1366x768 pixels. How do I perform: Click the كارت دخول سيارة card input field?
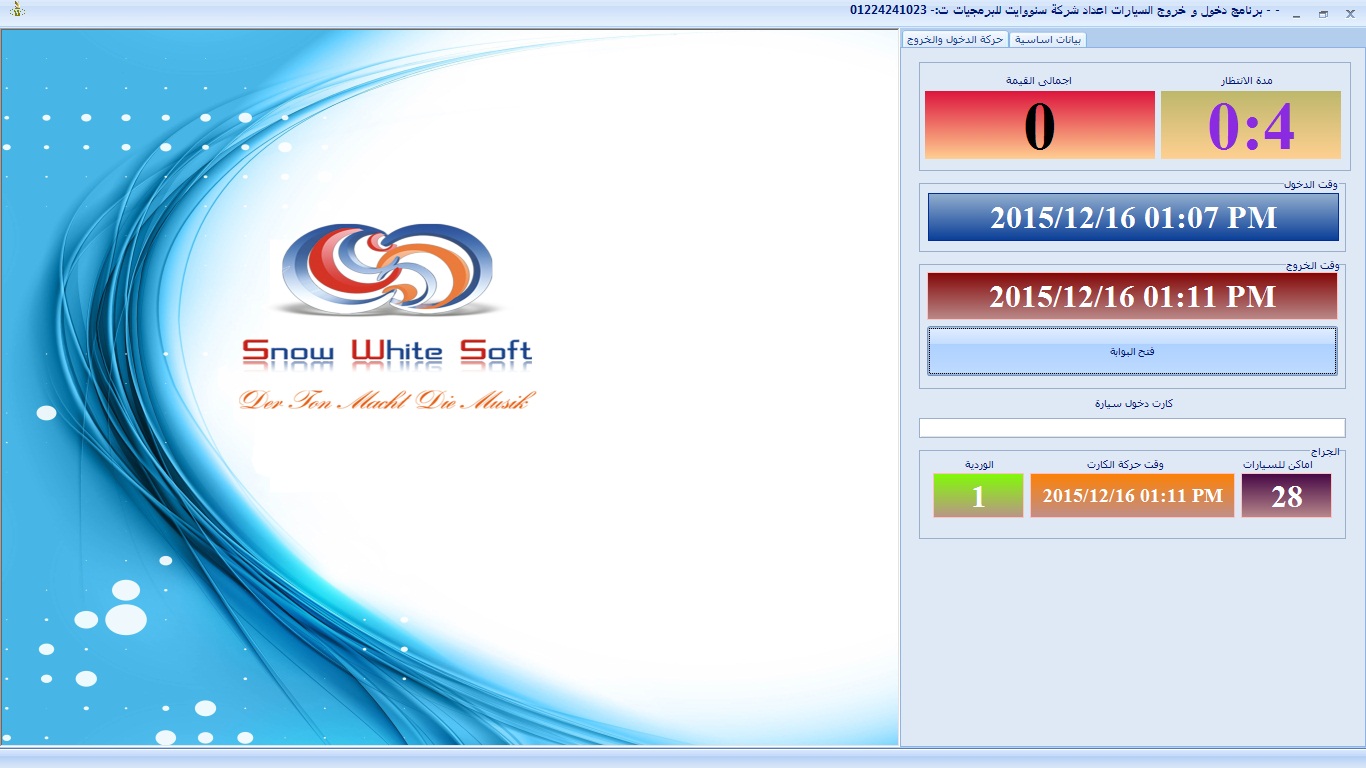(x=1131, y=428)
